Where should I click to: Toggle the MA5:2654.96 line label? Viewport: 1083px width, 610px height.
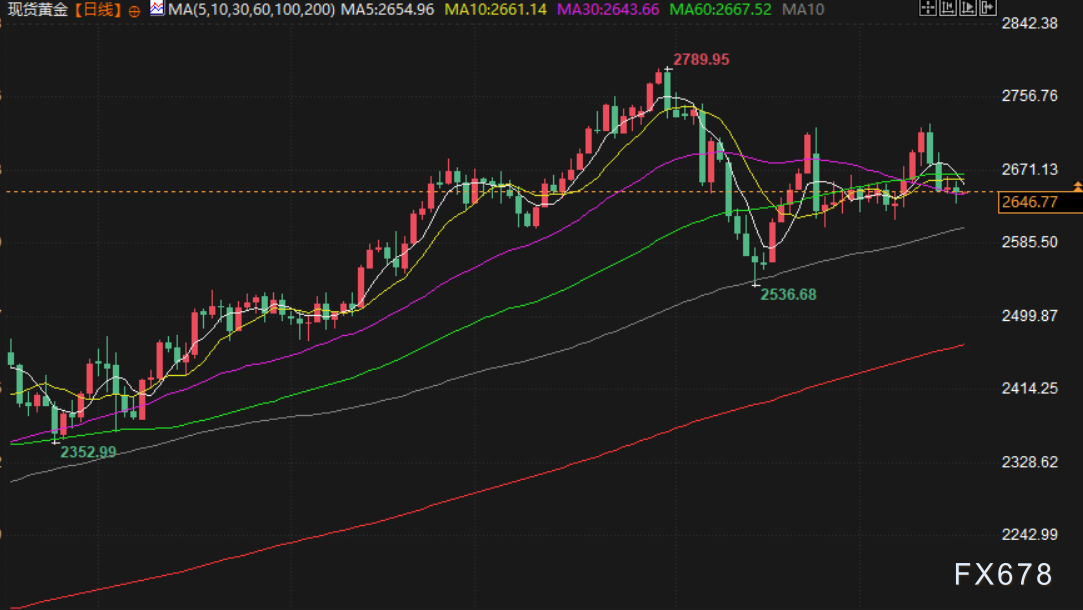387,10
